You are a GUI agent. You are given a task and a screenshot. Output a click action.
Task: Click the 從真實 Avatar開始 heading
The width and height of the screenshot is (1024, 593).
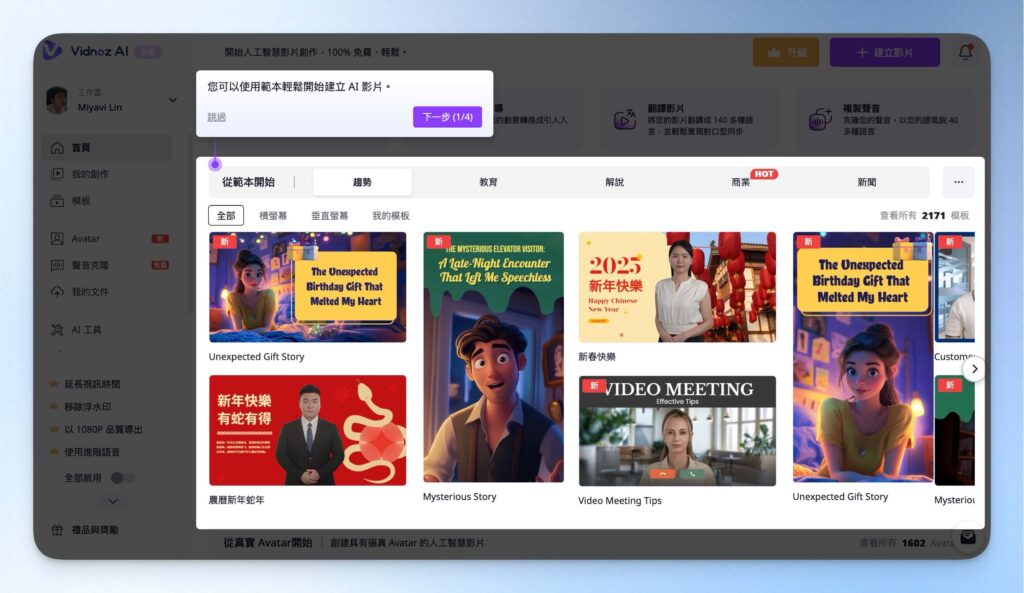(x=268, y=543)
